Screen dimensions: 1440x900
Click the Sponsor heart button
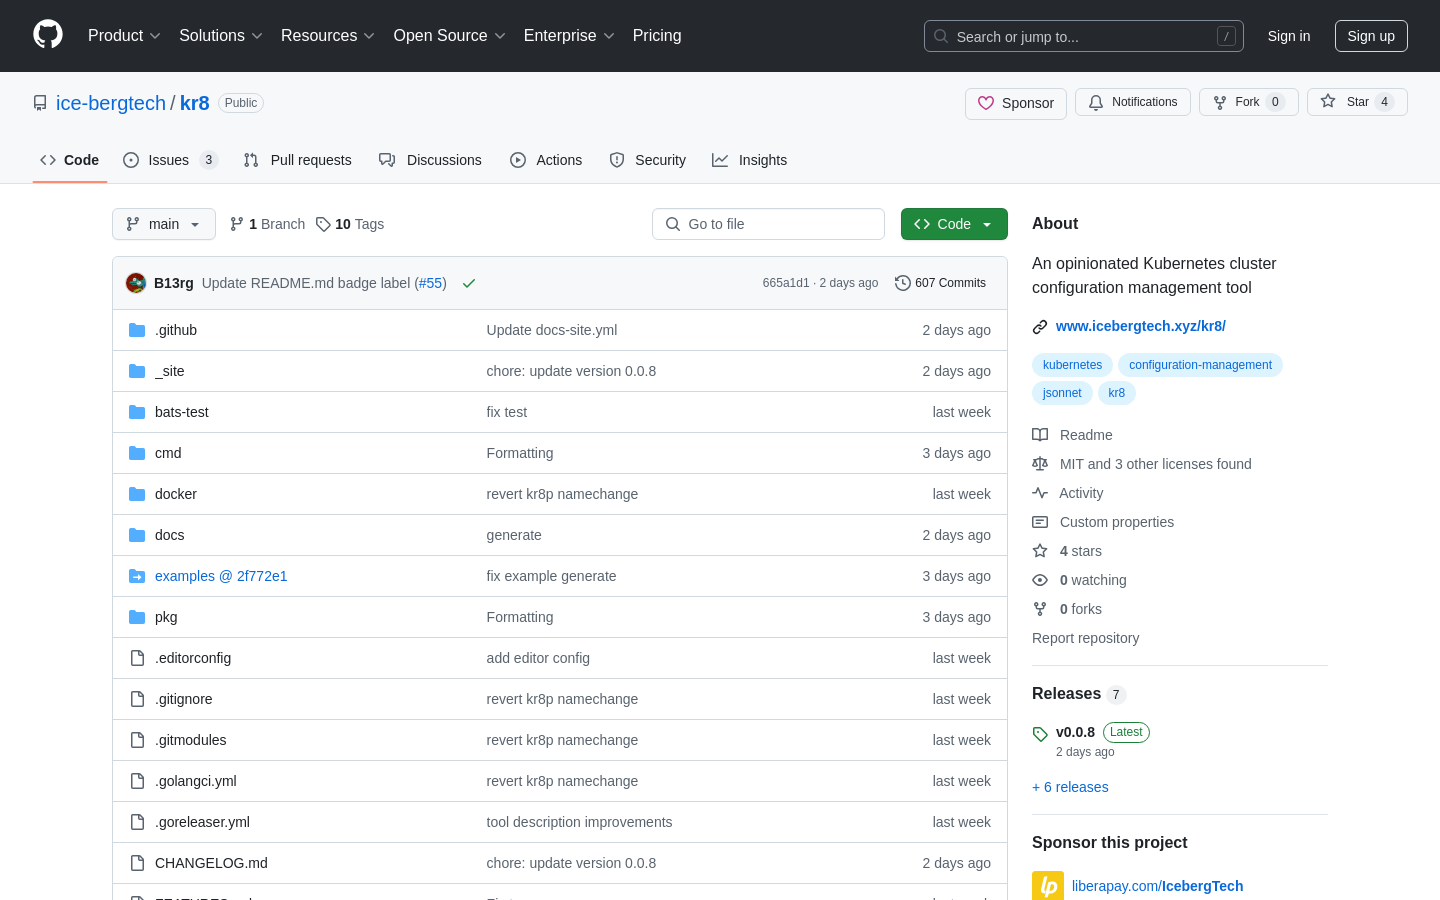(1016, 103)
